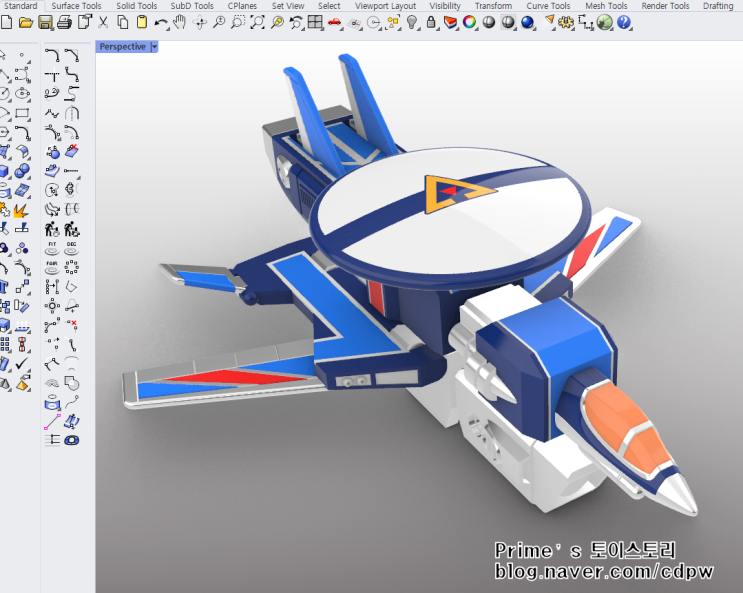Click the Hide objects lightbulb icon

412,22
